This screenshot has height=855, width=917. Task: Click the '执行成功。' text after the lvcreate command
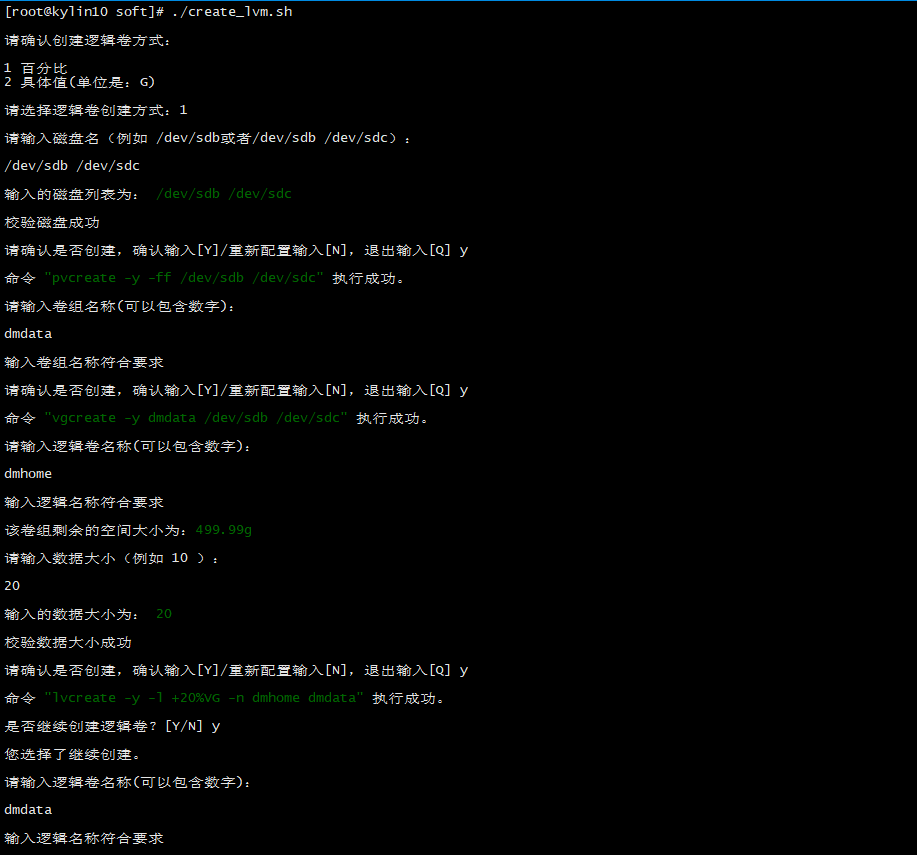pyautogui.click(x=408, y=698)
